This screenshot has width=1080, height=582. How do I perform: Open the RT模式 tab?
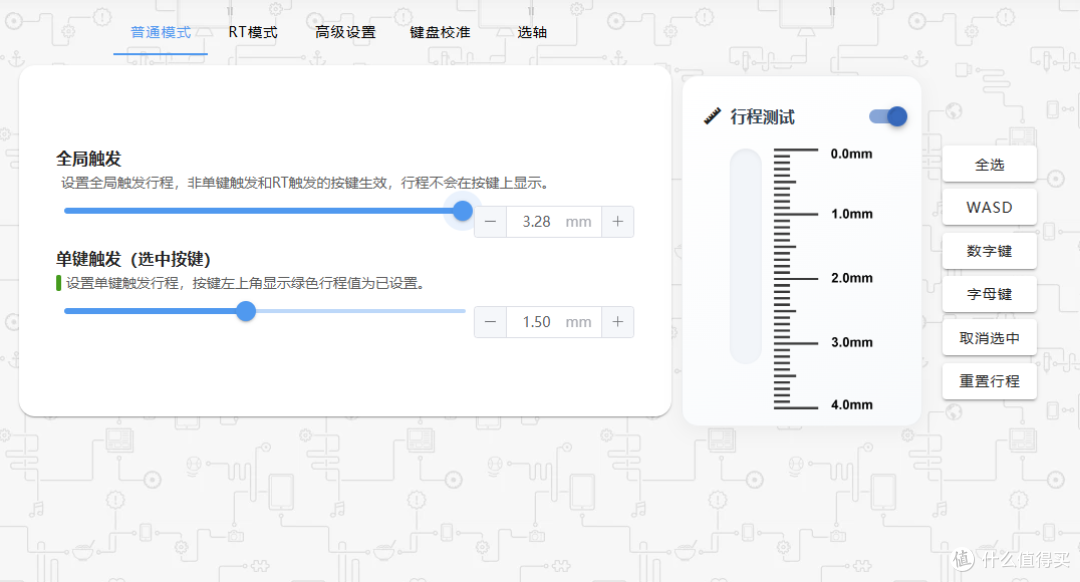(x=253, y=32)
